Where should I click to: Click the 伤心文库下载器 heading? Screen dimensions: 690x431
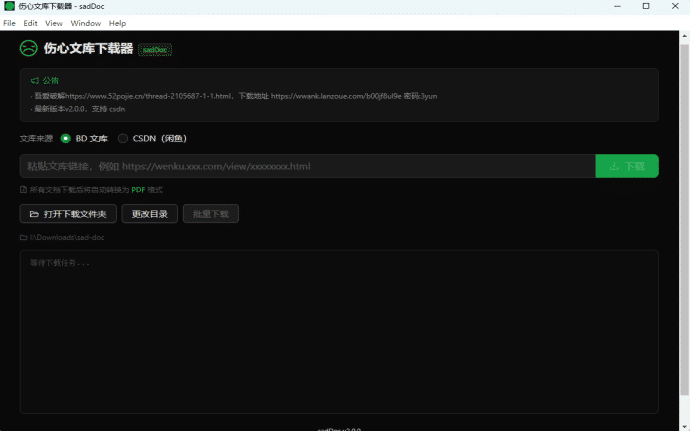(88, 48)
